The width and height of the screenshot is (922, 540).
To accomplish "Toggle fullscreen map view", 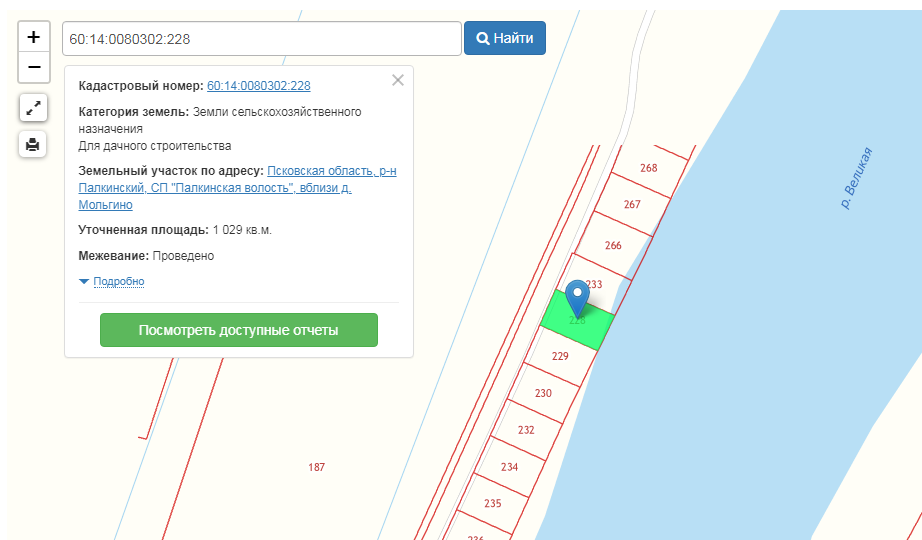I will click(33, 108).
